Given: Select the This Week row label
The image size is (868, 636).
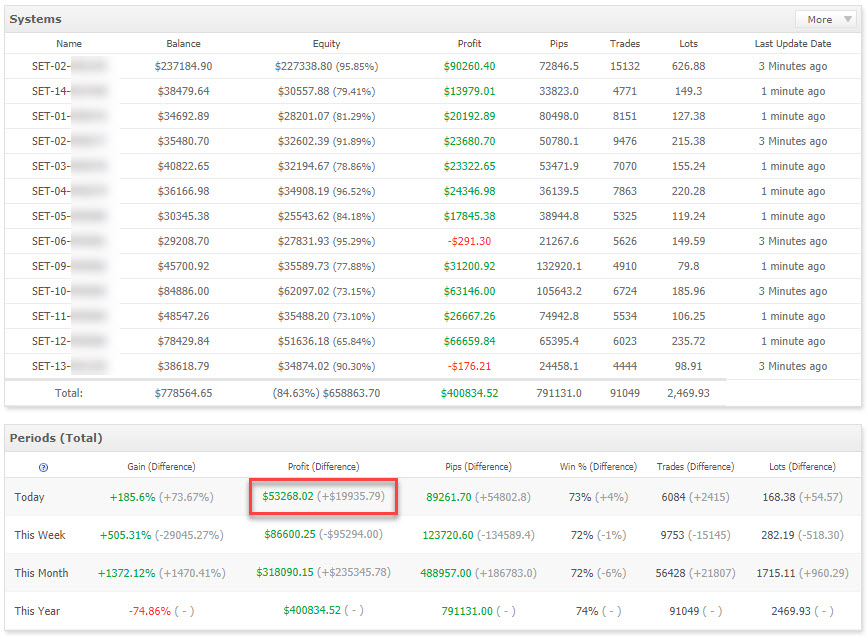Looking at the screenshot, I should [x=40, y=535].
